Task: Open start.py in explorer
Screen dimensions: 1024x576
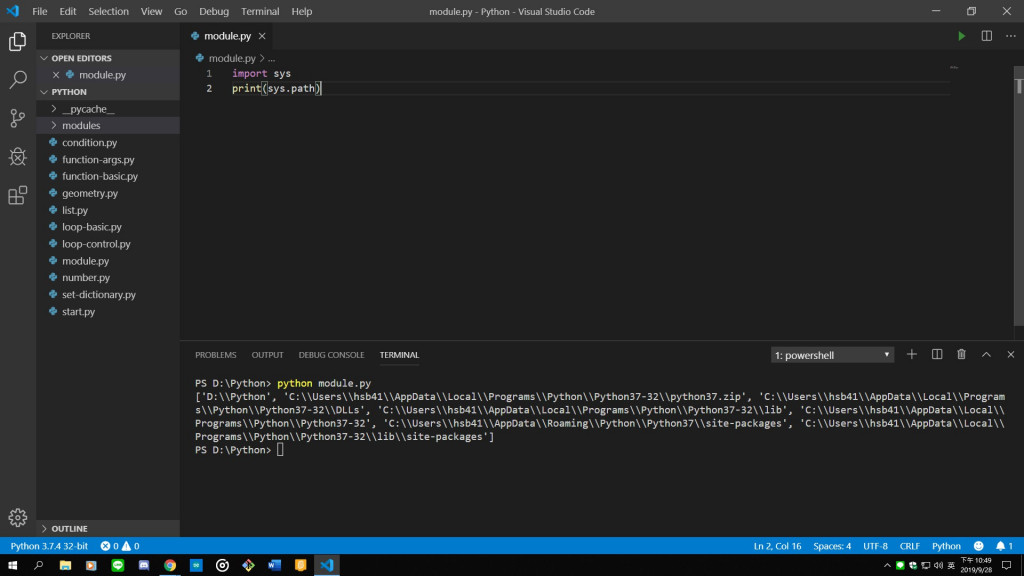Action: pyautogui.click(x=108, y=312)
